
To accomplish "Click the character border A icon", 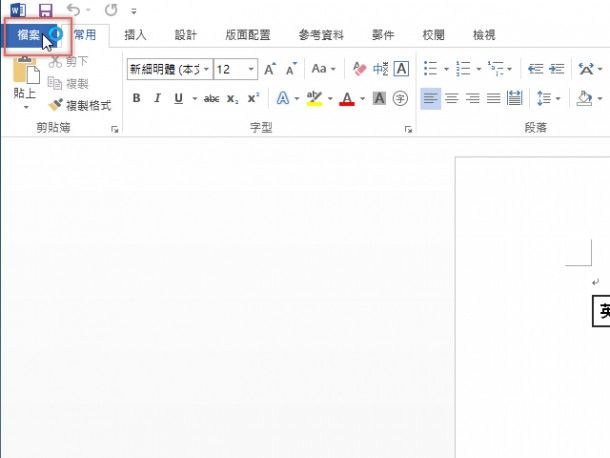I will click(x=401, y=69).
